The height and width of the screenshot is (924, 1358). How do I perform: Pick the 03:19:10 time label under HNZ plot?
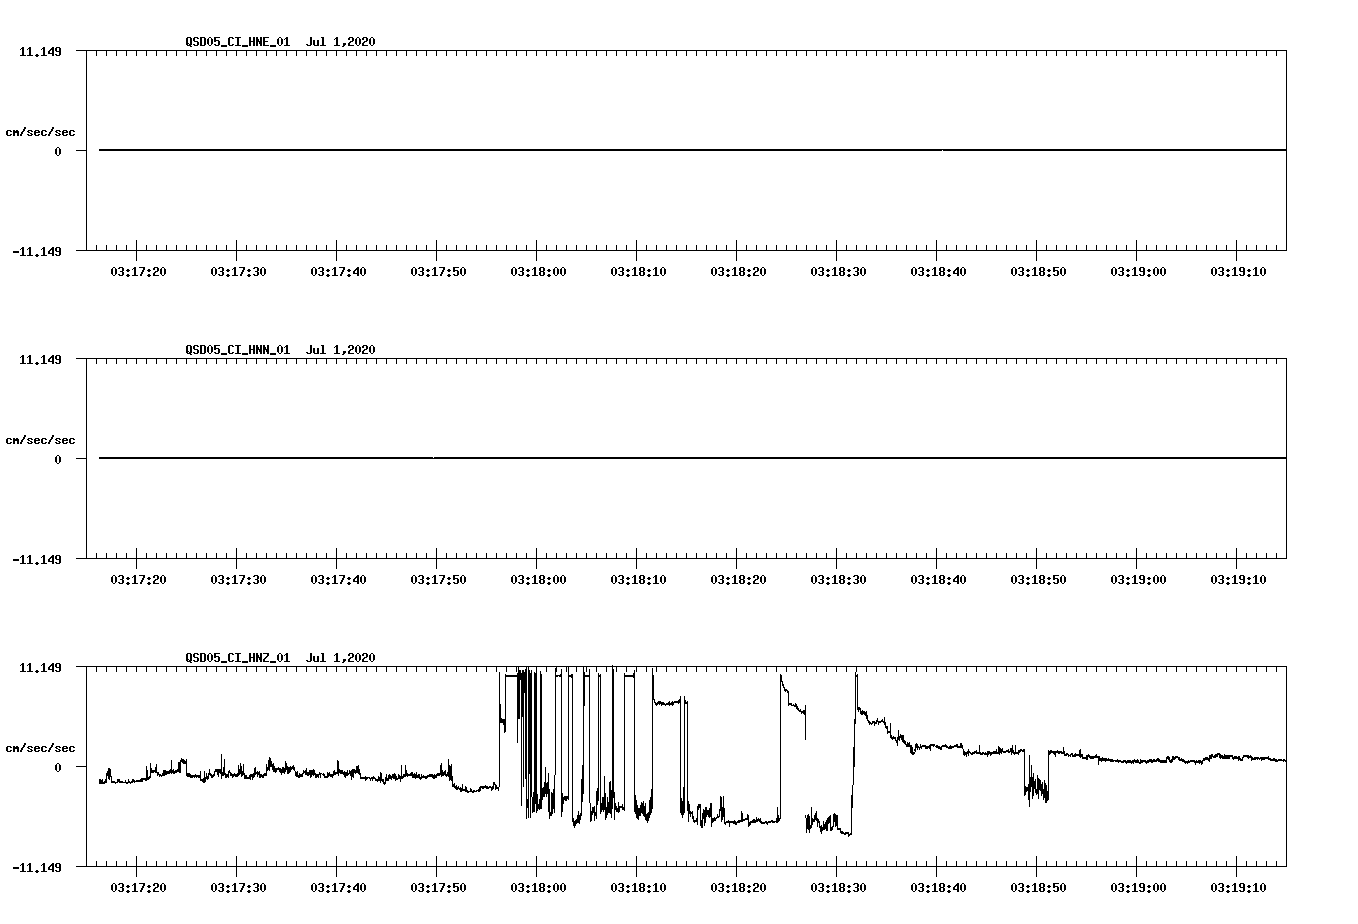1238,888
